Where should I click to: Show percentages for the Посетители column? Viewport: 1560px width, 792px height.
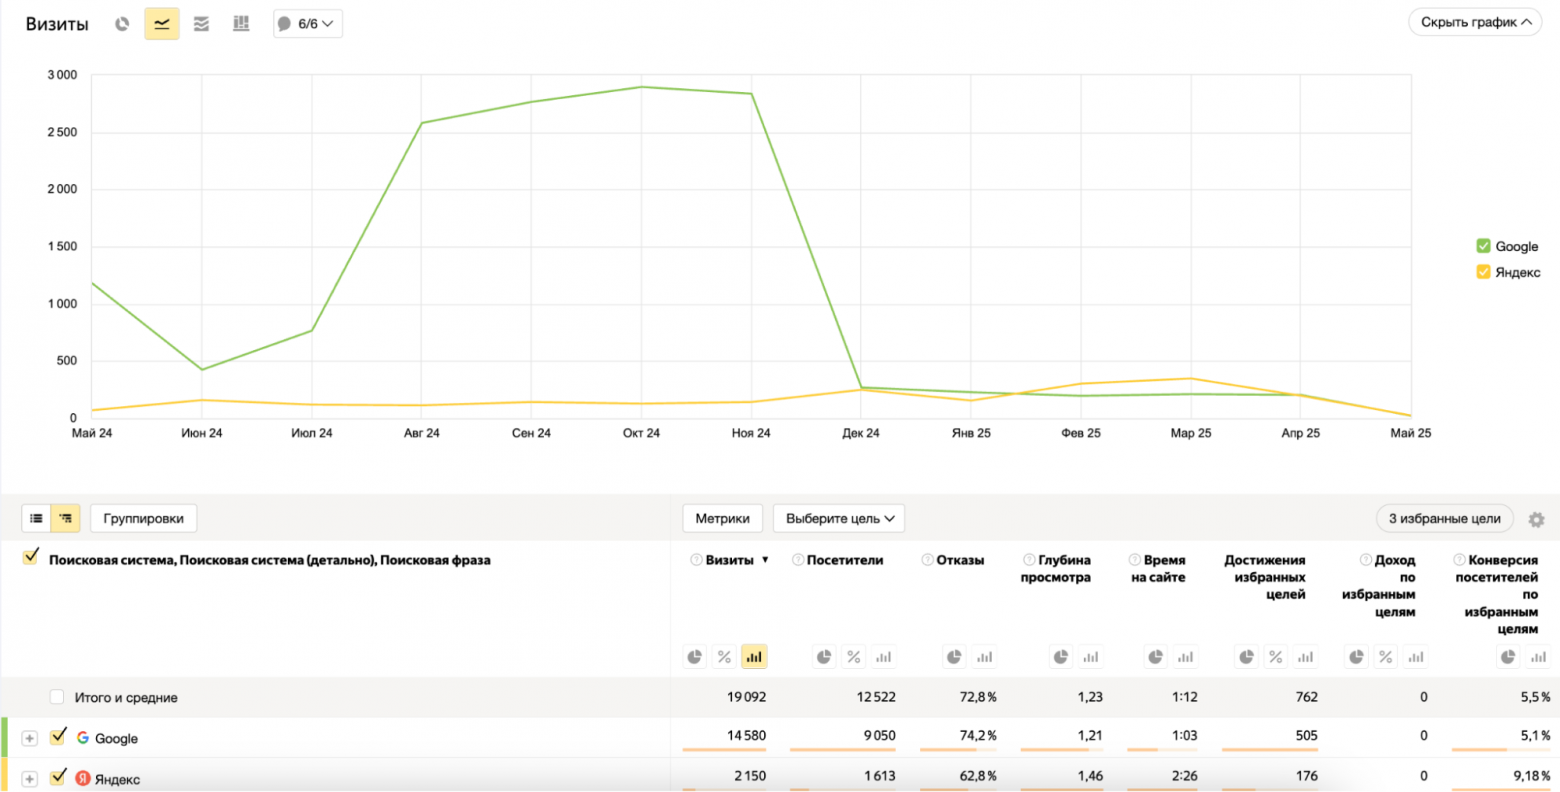coord(853,656)
